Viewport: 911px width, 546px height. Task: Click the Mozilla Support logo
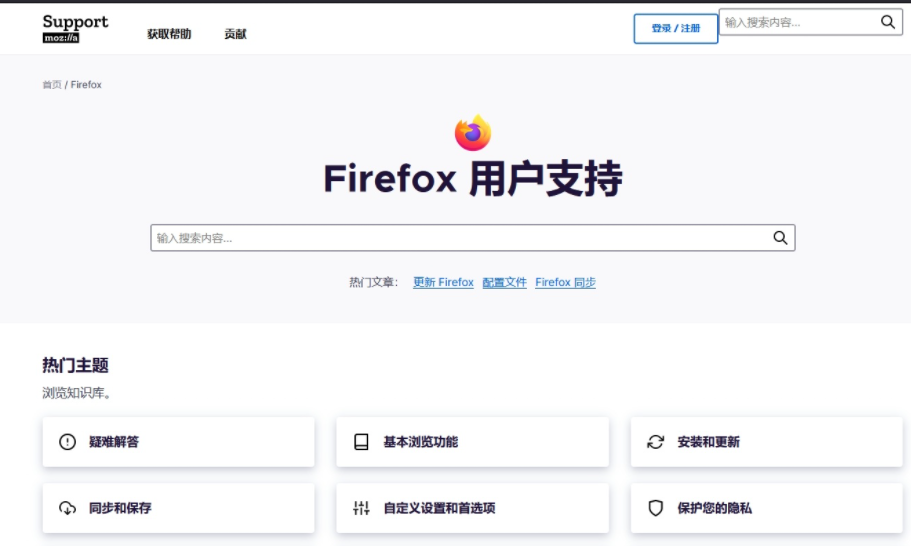click(75, 28)
